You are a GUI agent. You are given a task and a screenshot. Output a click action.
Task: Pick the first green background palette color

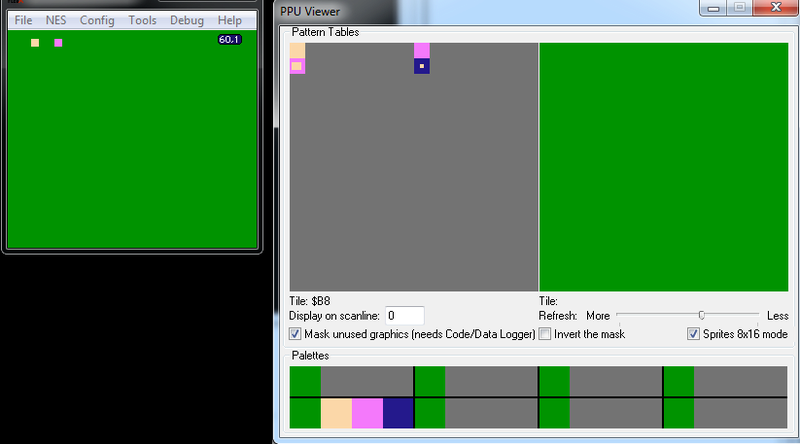pyautogui.click(x=305, y=381)
